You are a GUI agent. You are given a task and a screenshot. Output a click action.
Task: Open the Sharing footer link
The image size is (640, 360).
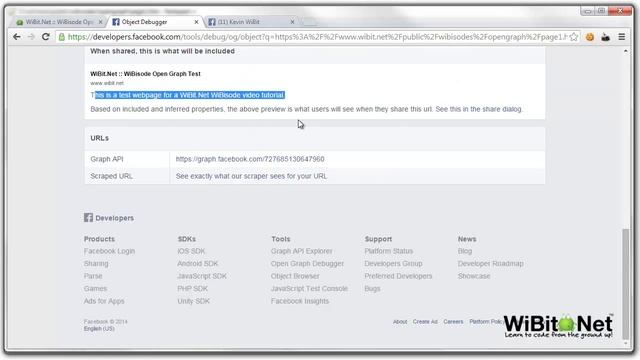(96, 263)
